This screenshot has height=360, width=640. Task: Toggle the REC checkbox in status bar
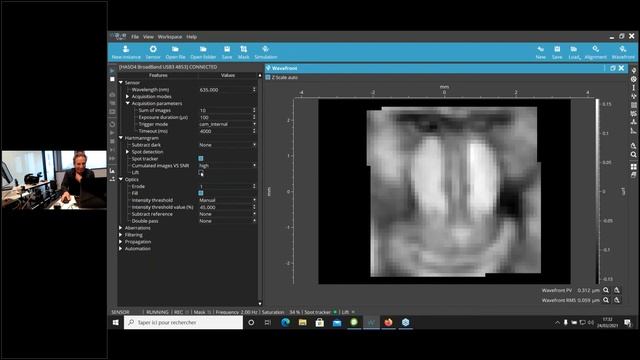coord(187,312)
